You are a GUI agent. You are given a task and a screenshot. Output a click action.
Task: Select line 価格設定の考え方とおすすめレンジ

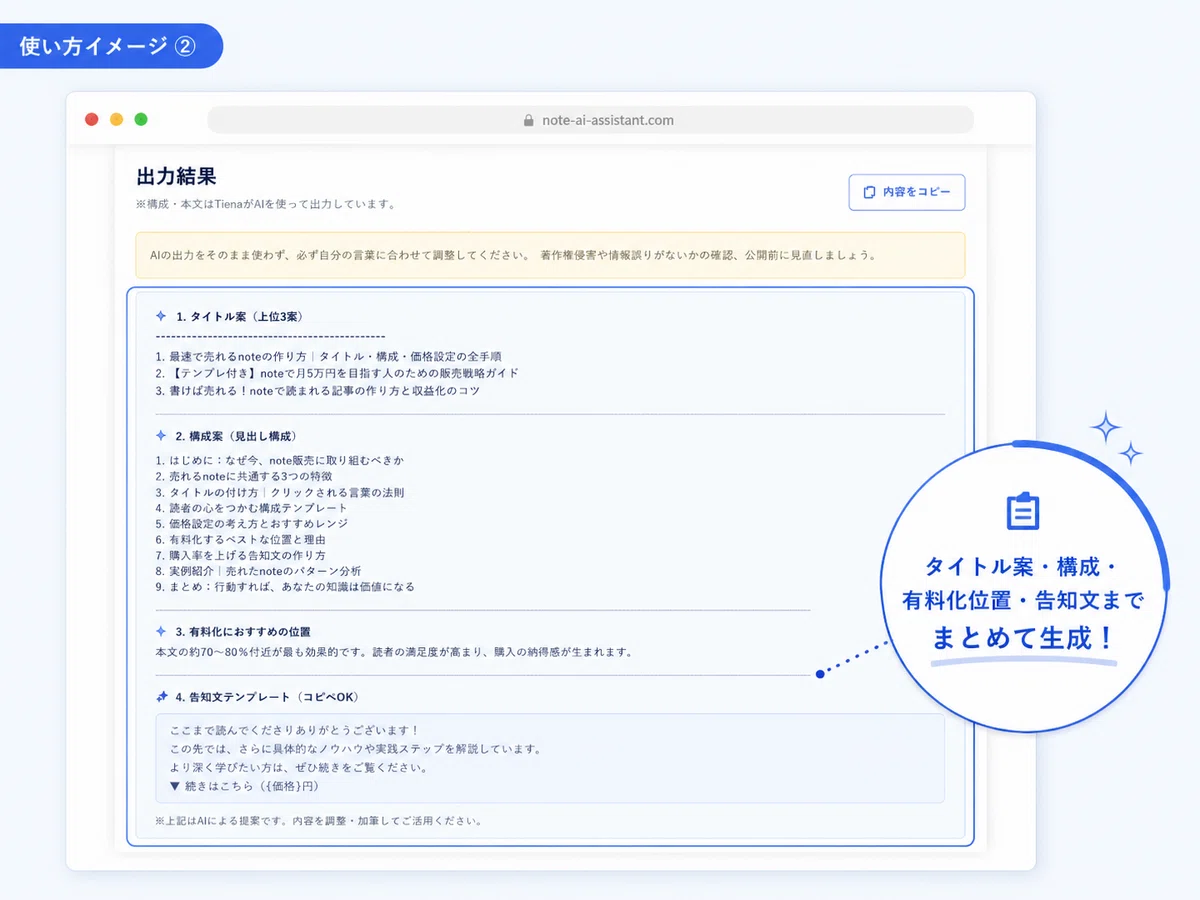pyautogui.click(x=252, y=523)
